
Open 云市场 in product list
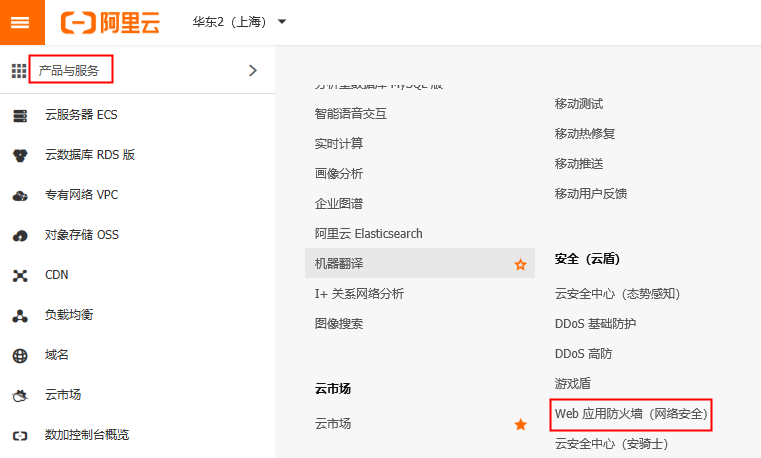tap(333, 424)
